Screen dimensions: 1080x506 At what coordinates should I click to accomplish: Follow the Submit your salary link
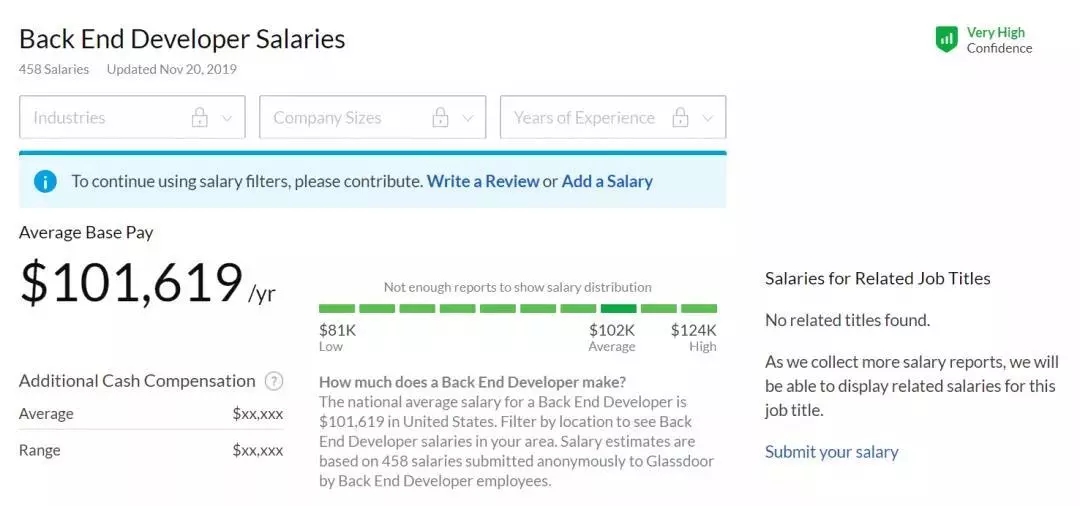coord(831,452)
